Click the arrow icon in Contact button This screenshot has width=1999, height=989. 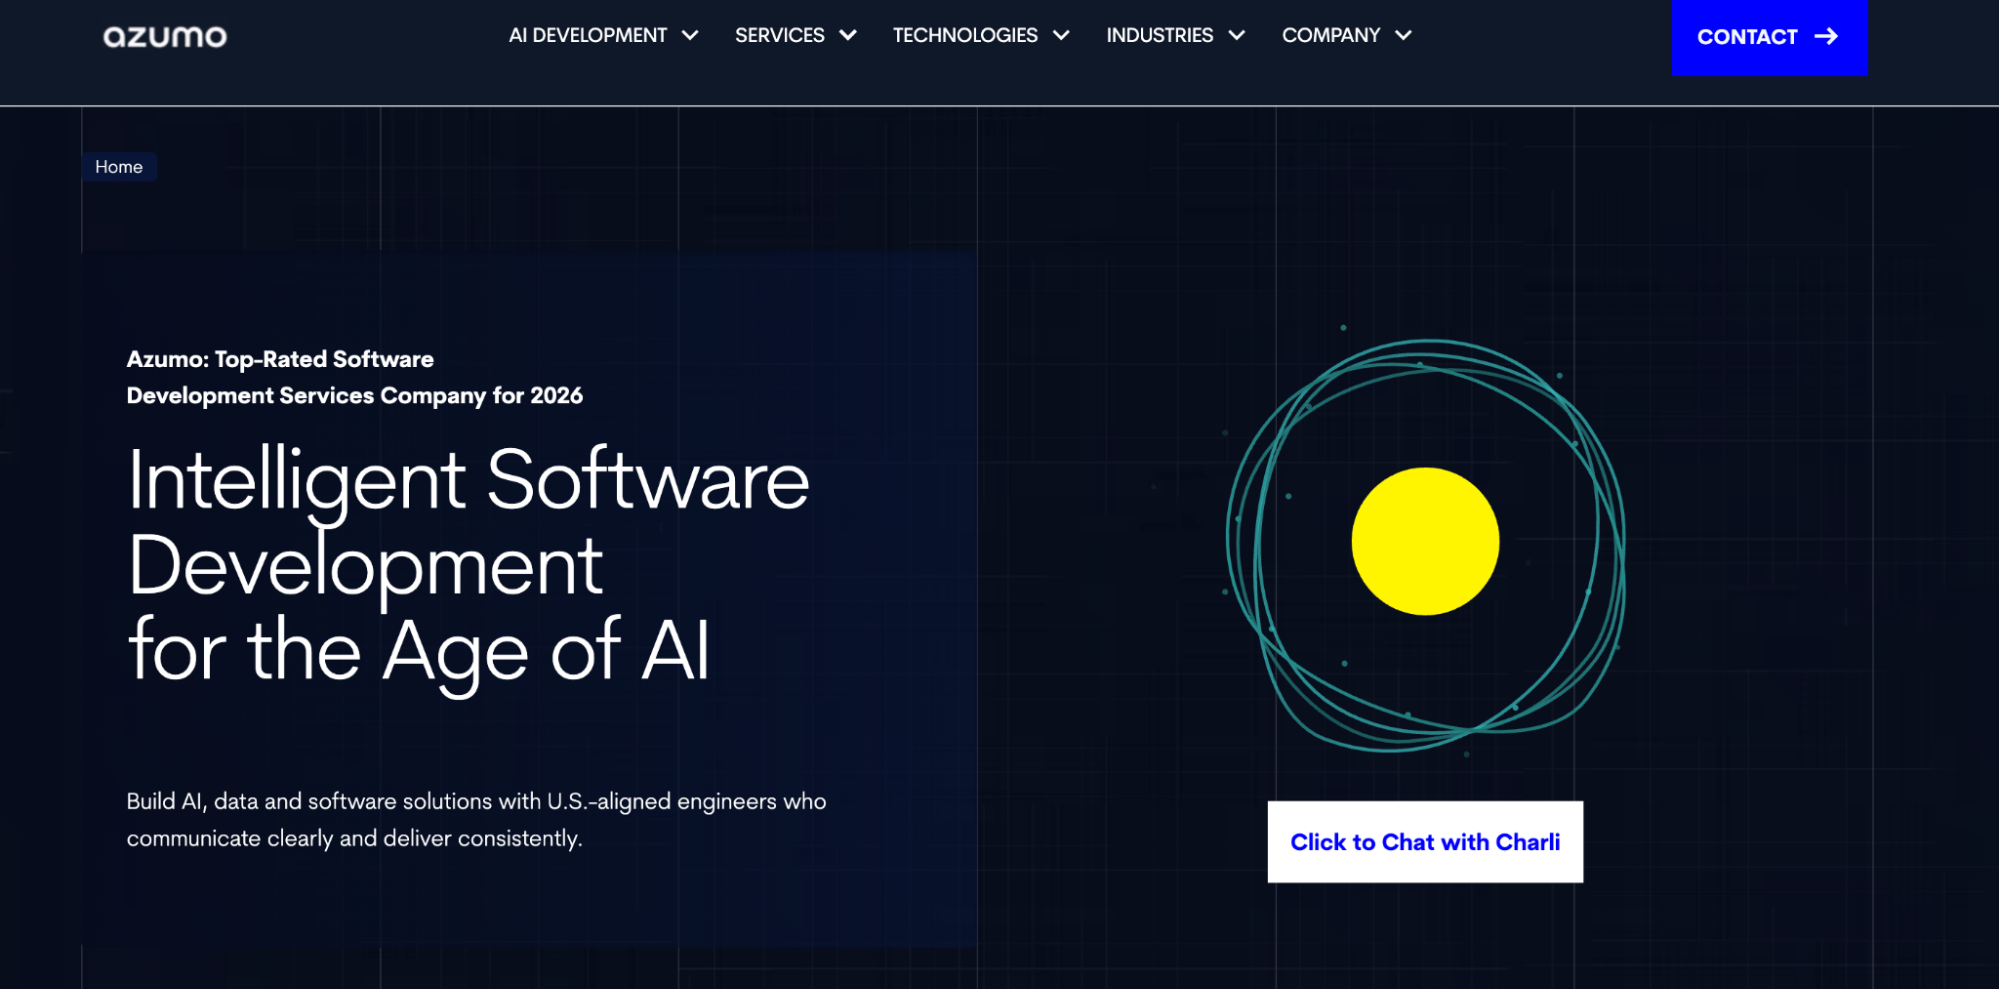point(1826,36)
